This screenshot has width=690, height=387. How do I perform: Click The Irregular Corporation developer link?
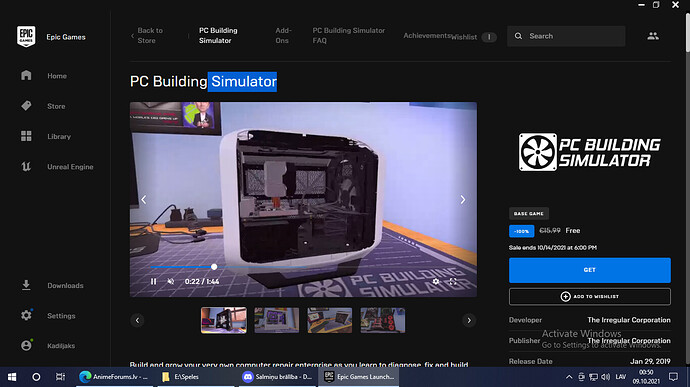point(629,320)
